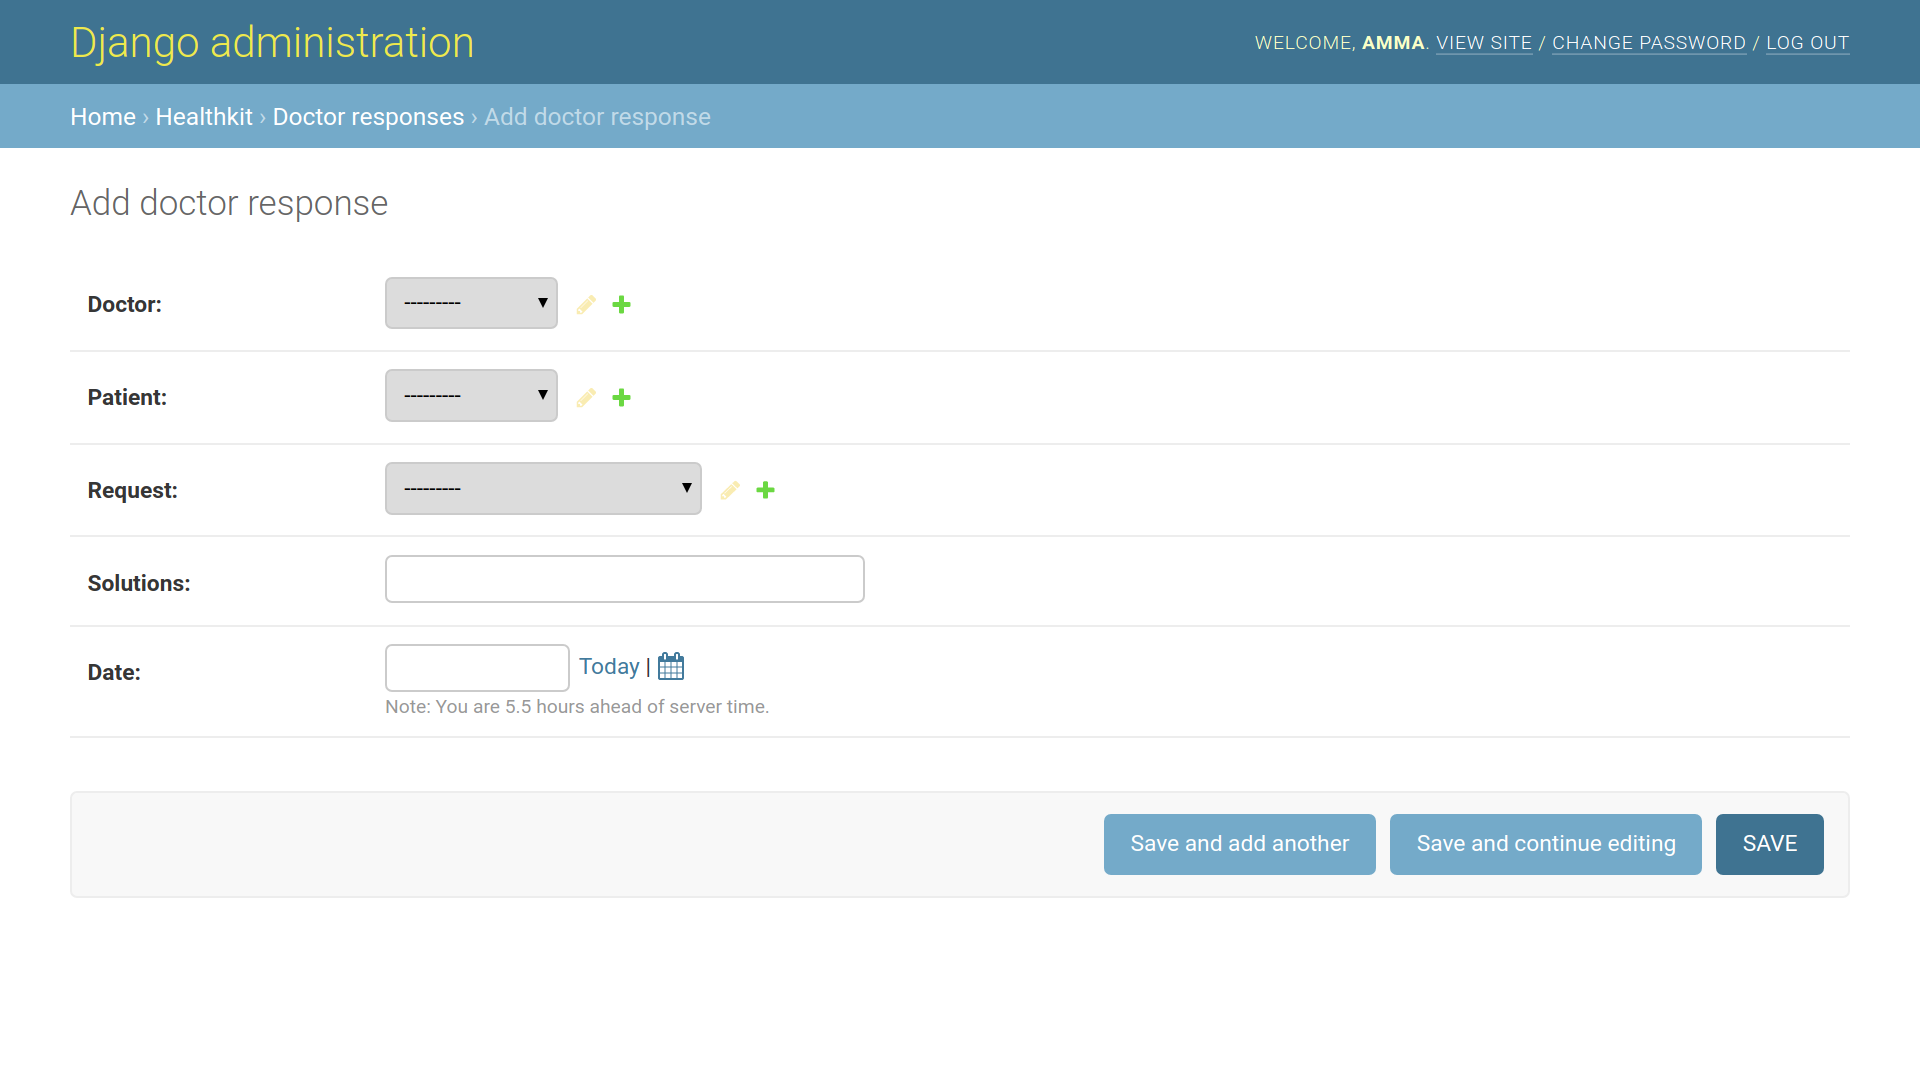The height and width of the screenshot is (1080, 1920).
Task: Expand the Request dropdown list
Action: pyautogui.click(x=543, y=489)
